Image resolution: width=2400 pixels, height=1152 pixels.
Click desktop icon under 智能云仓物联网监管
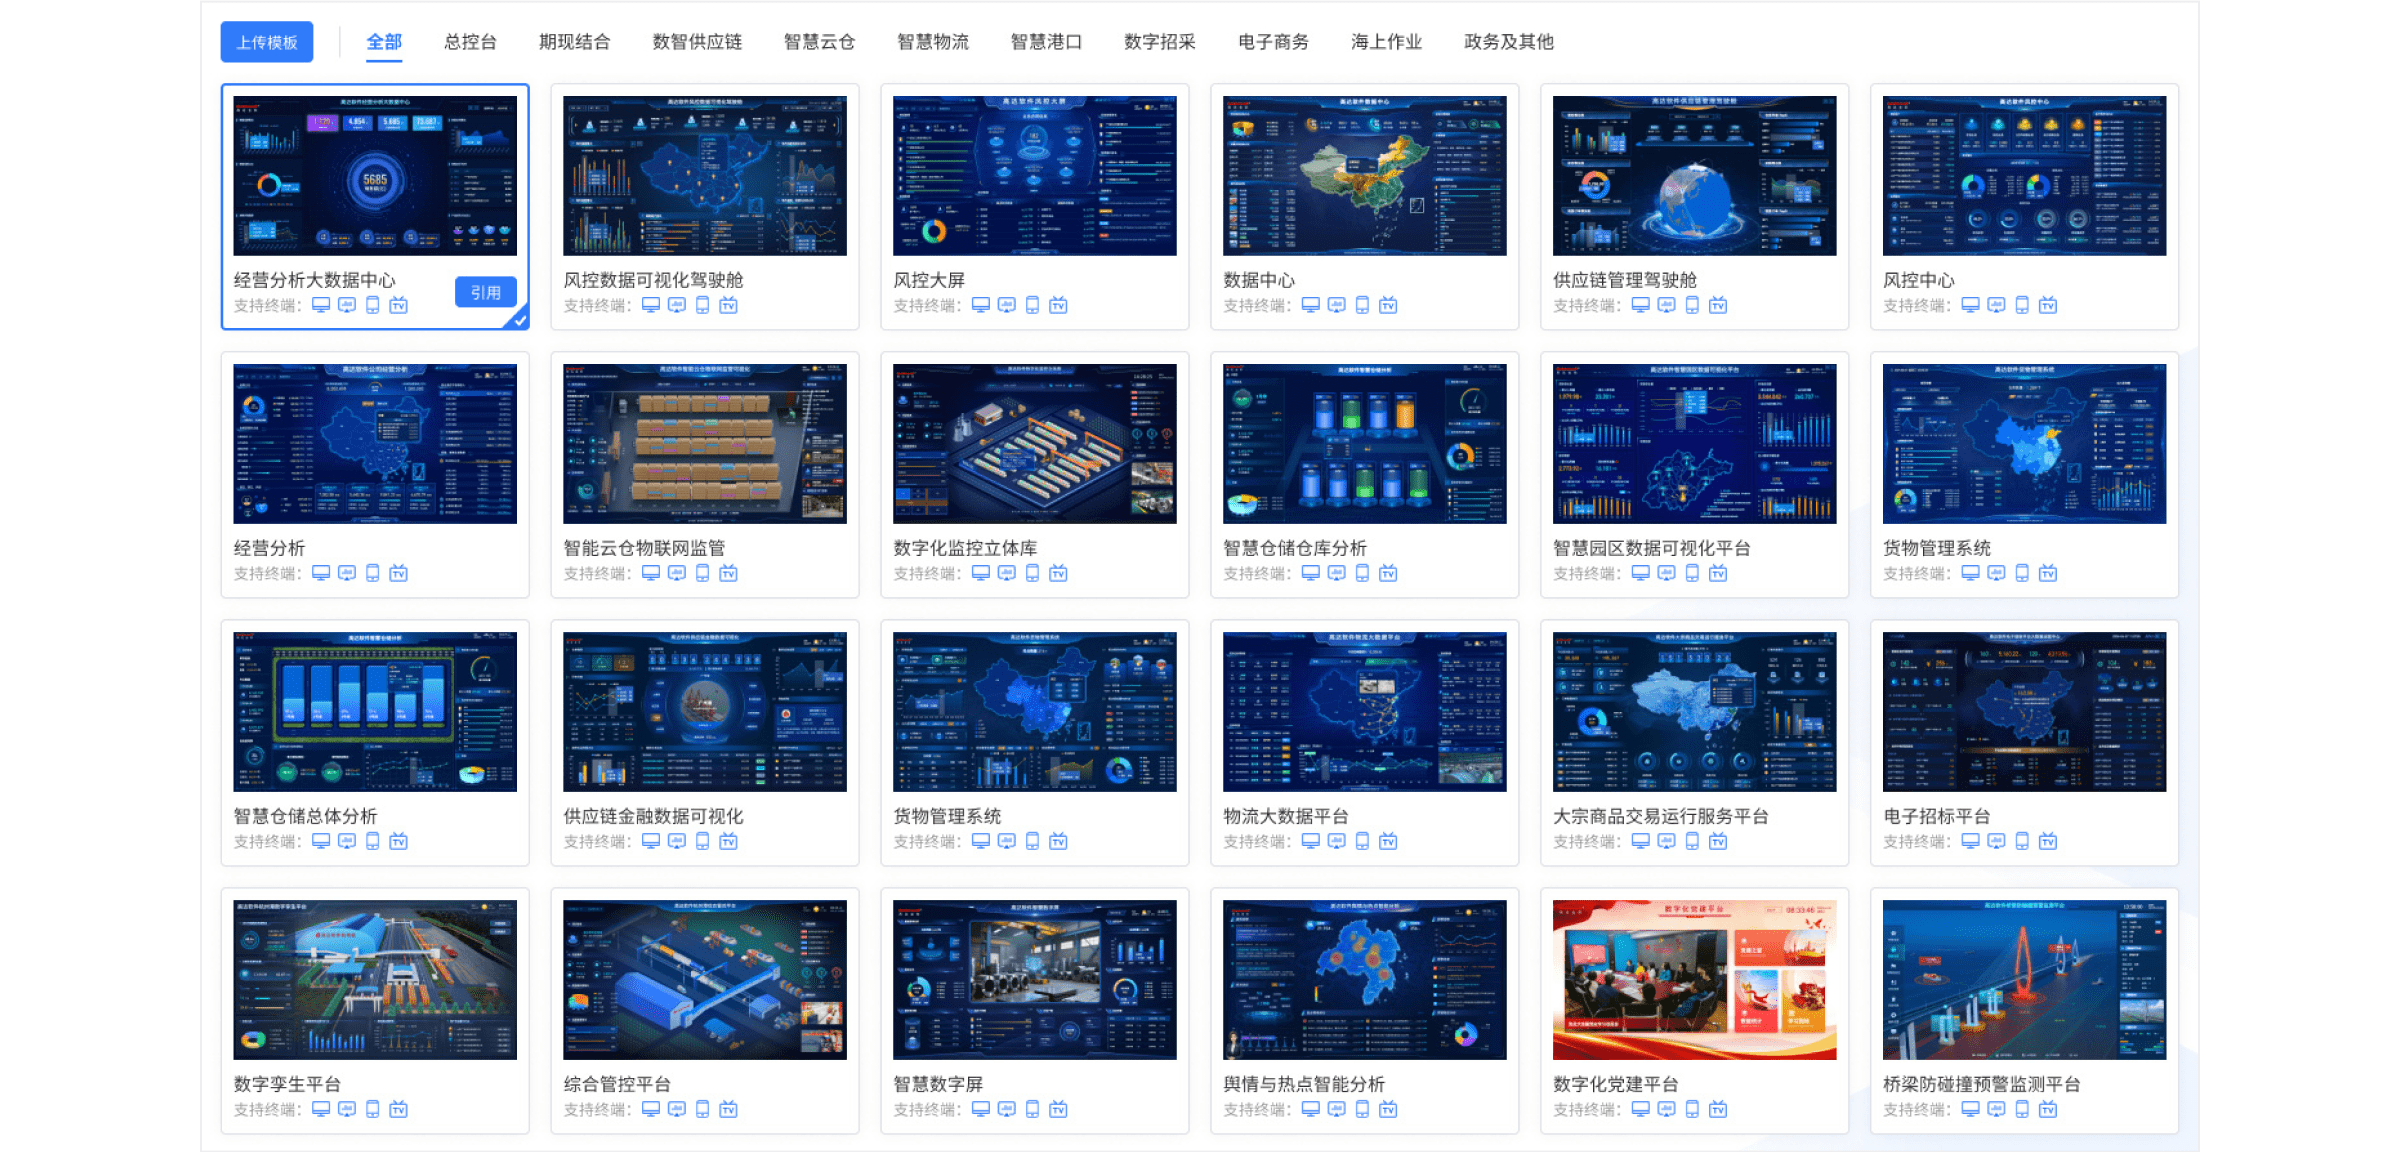[x=651, y=573]
